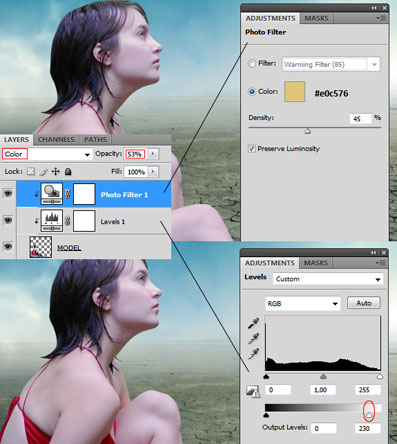Select ADJUSTMENTS tab in Photo Filter panel

point(270,18)
